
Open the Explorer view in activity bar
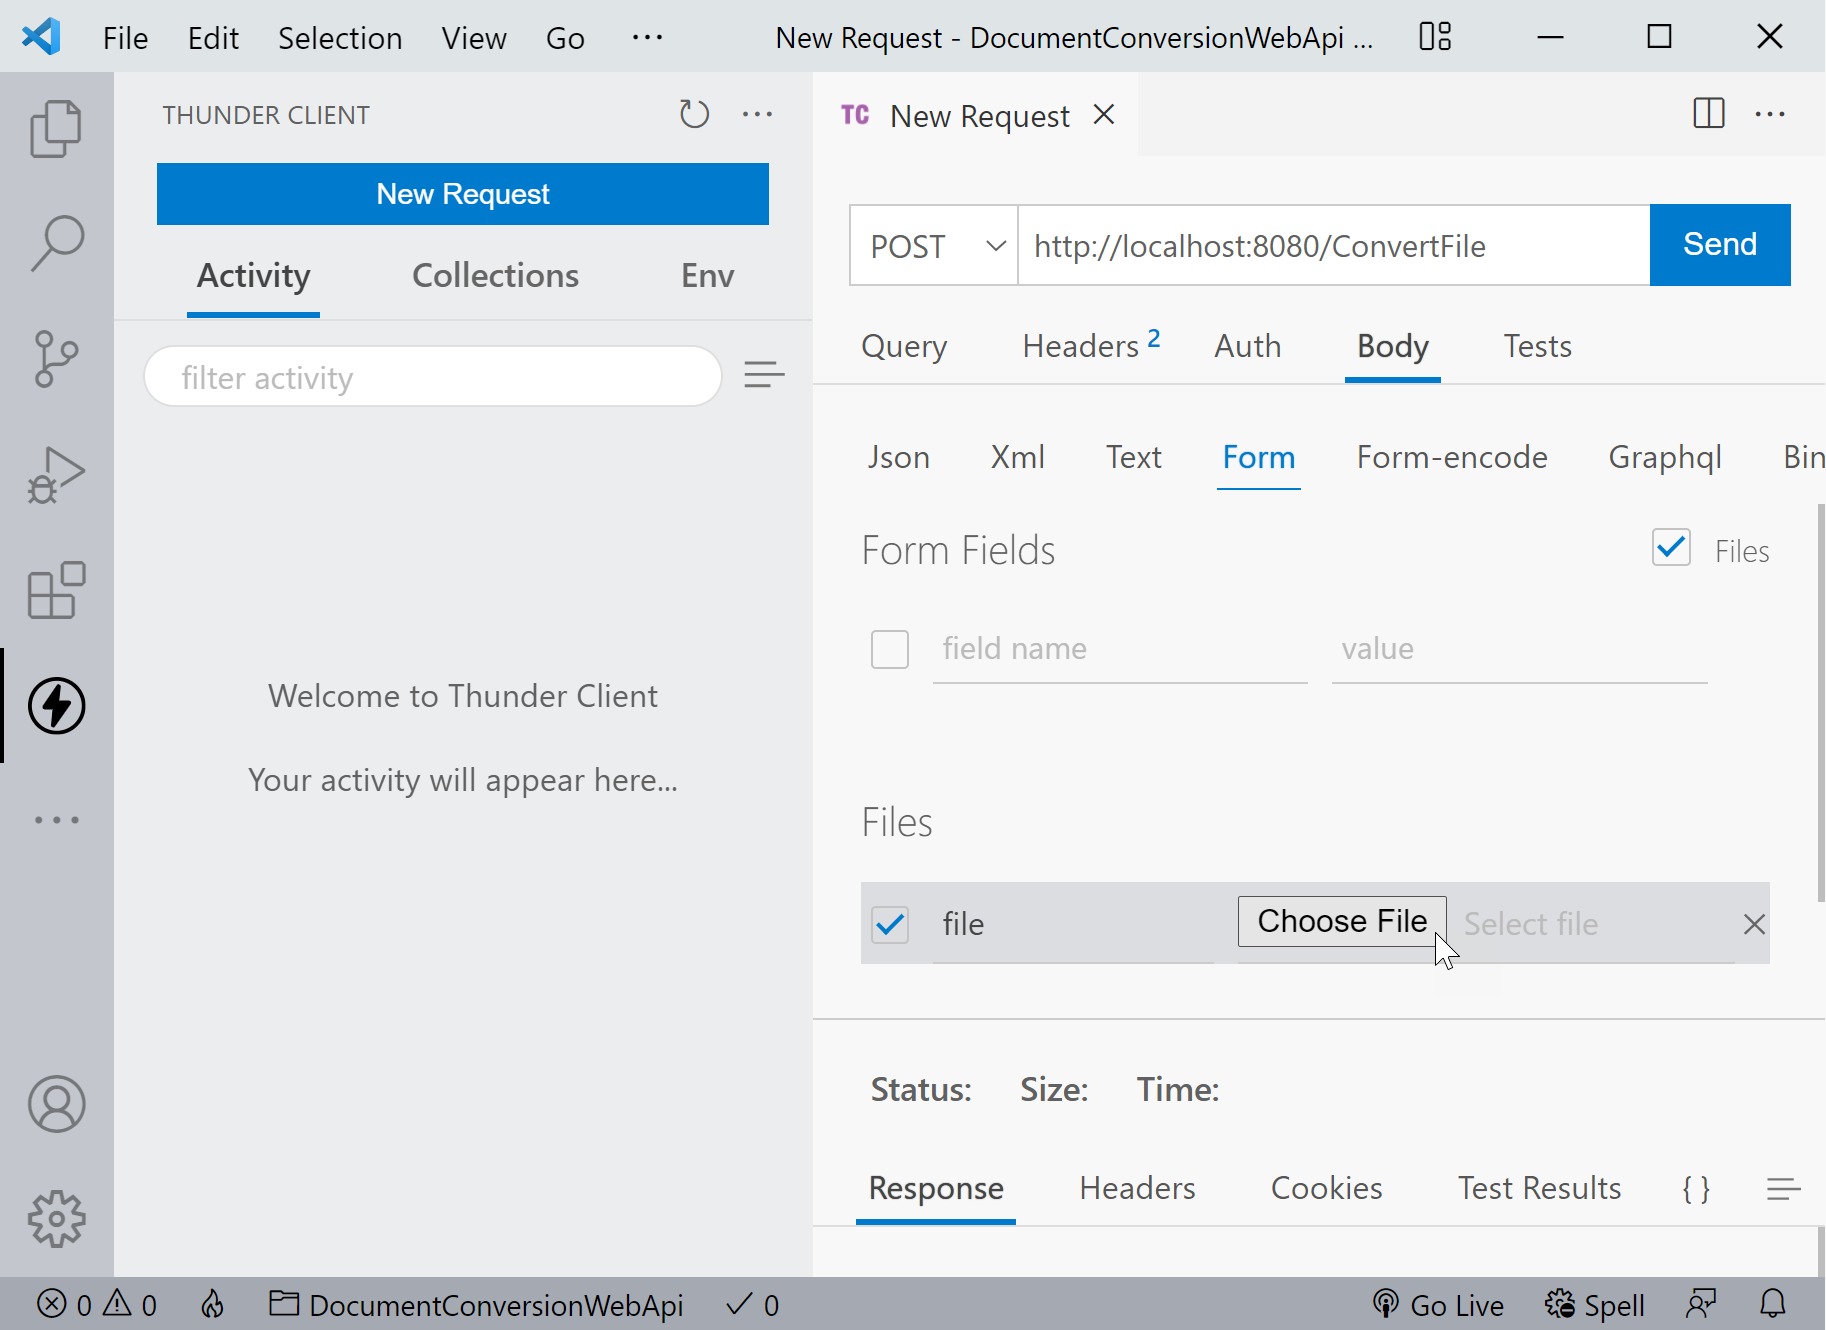pos(56,128)
